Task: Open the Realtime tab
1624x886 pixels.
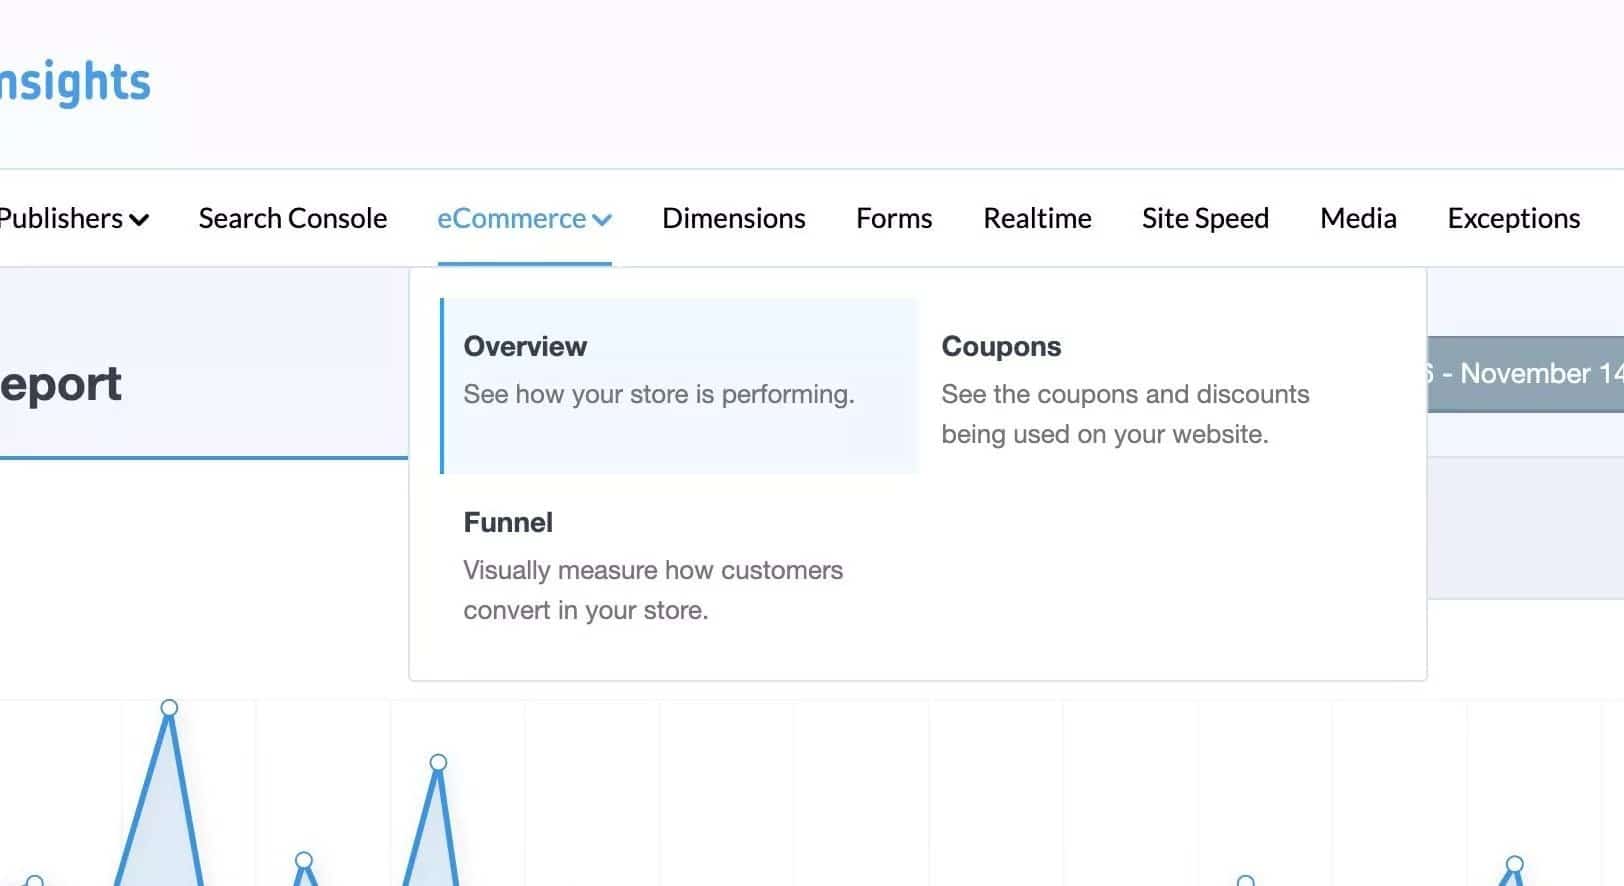Action: point(1037,218)
